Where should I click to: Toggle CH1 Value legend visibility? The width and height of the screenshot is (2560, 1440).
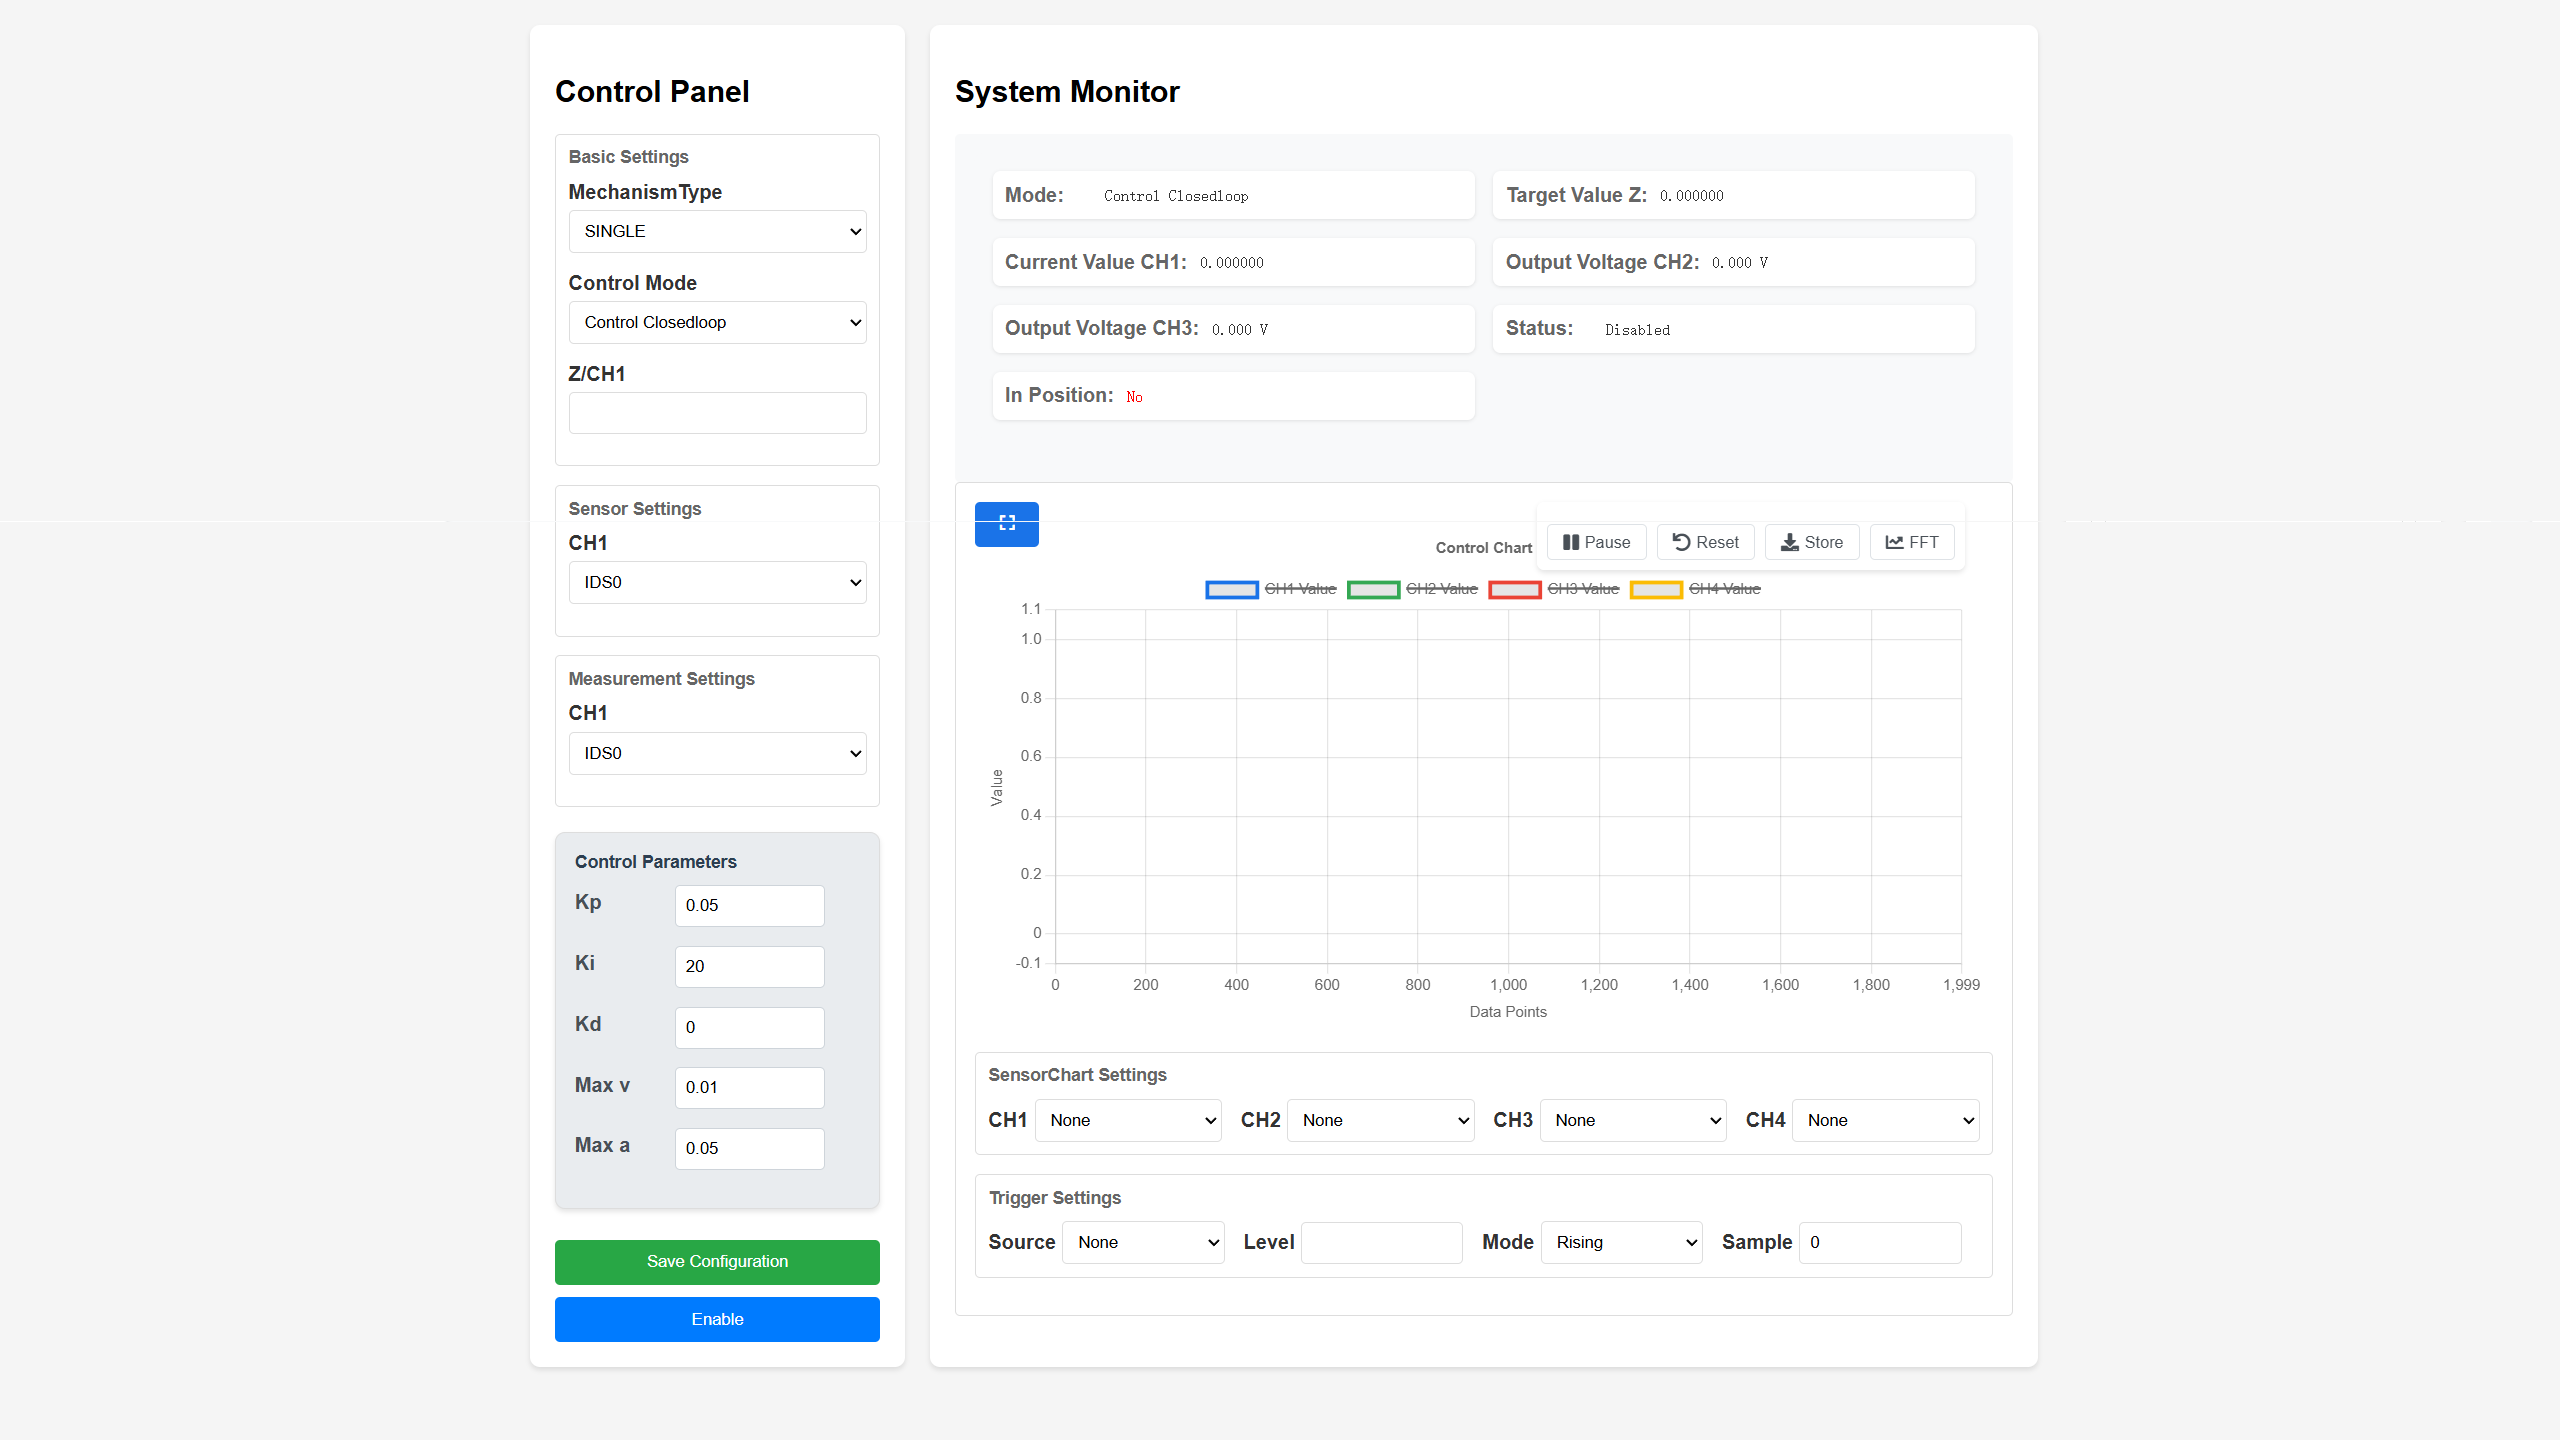(x=1271, y=589)
